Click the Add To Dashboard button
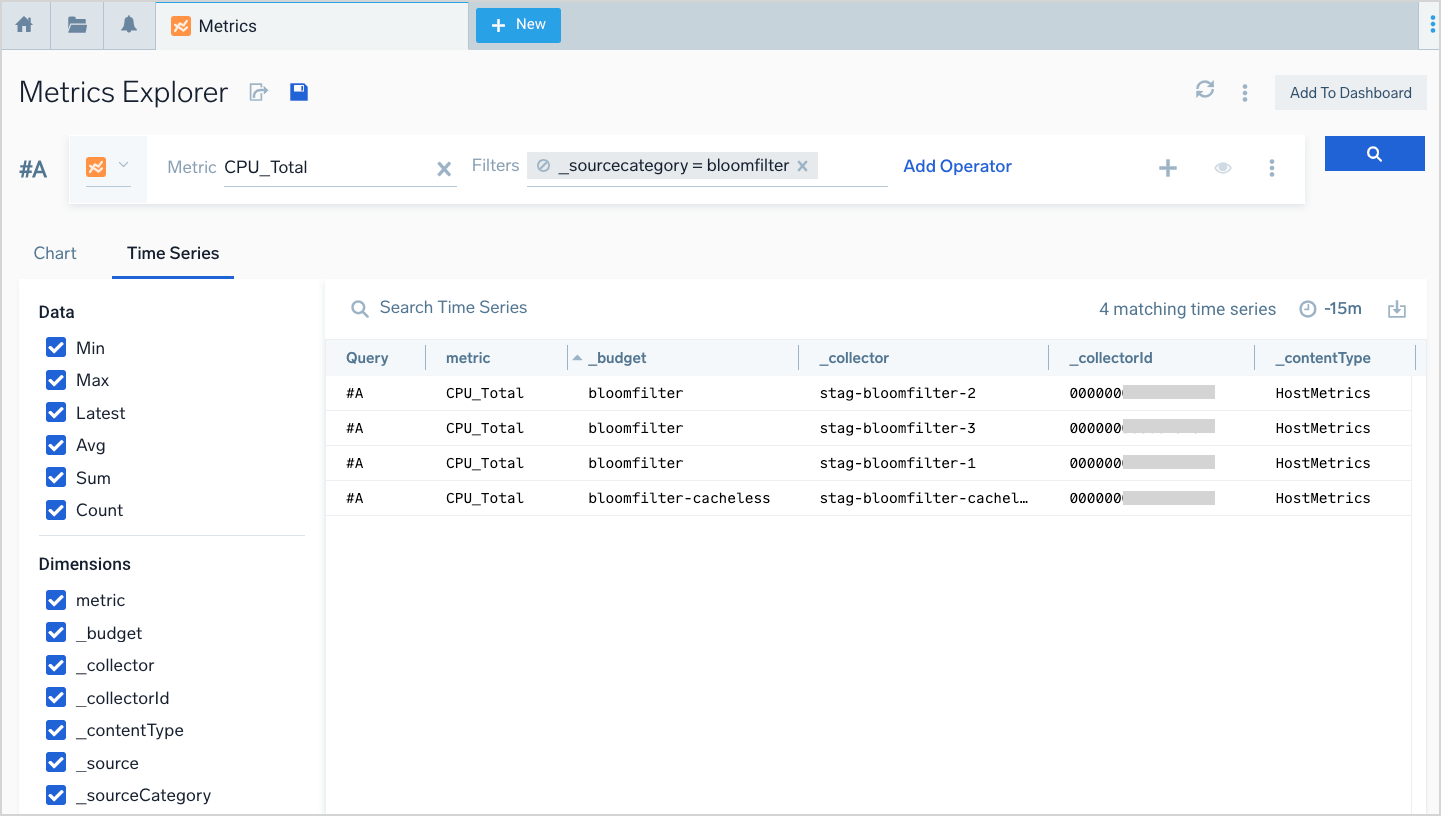The height and width of the screenshot is (816, 1441). tap(1350, 93)
